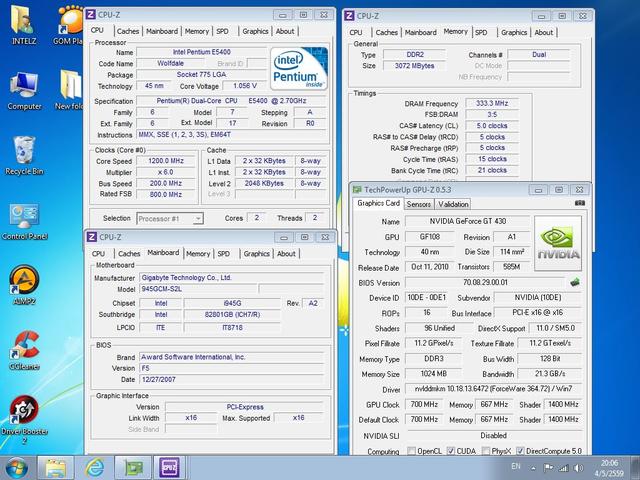The width and height of the screenshot is (640, 480).
Task: Open the New folder desktop icon
Action: (x=70, y=91)
